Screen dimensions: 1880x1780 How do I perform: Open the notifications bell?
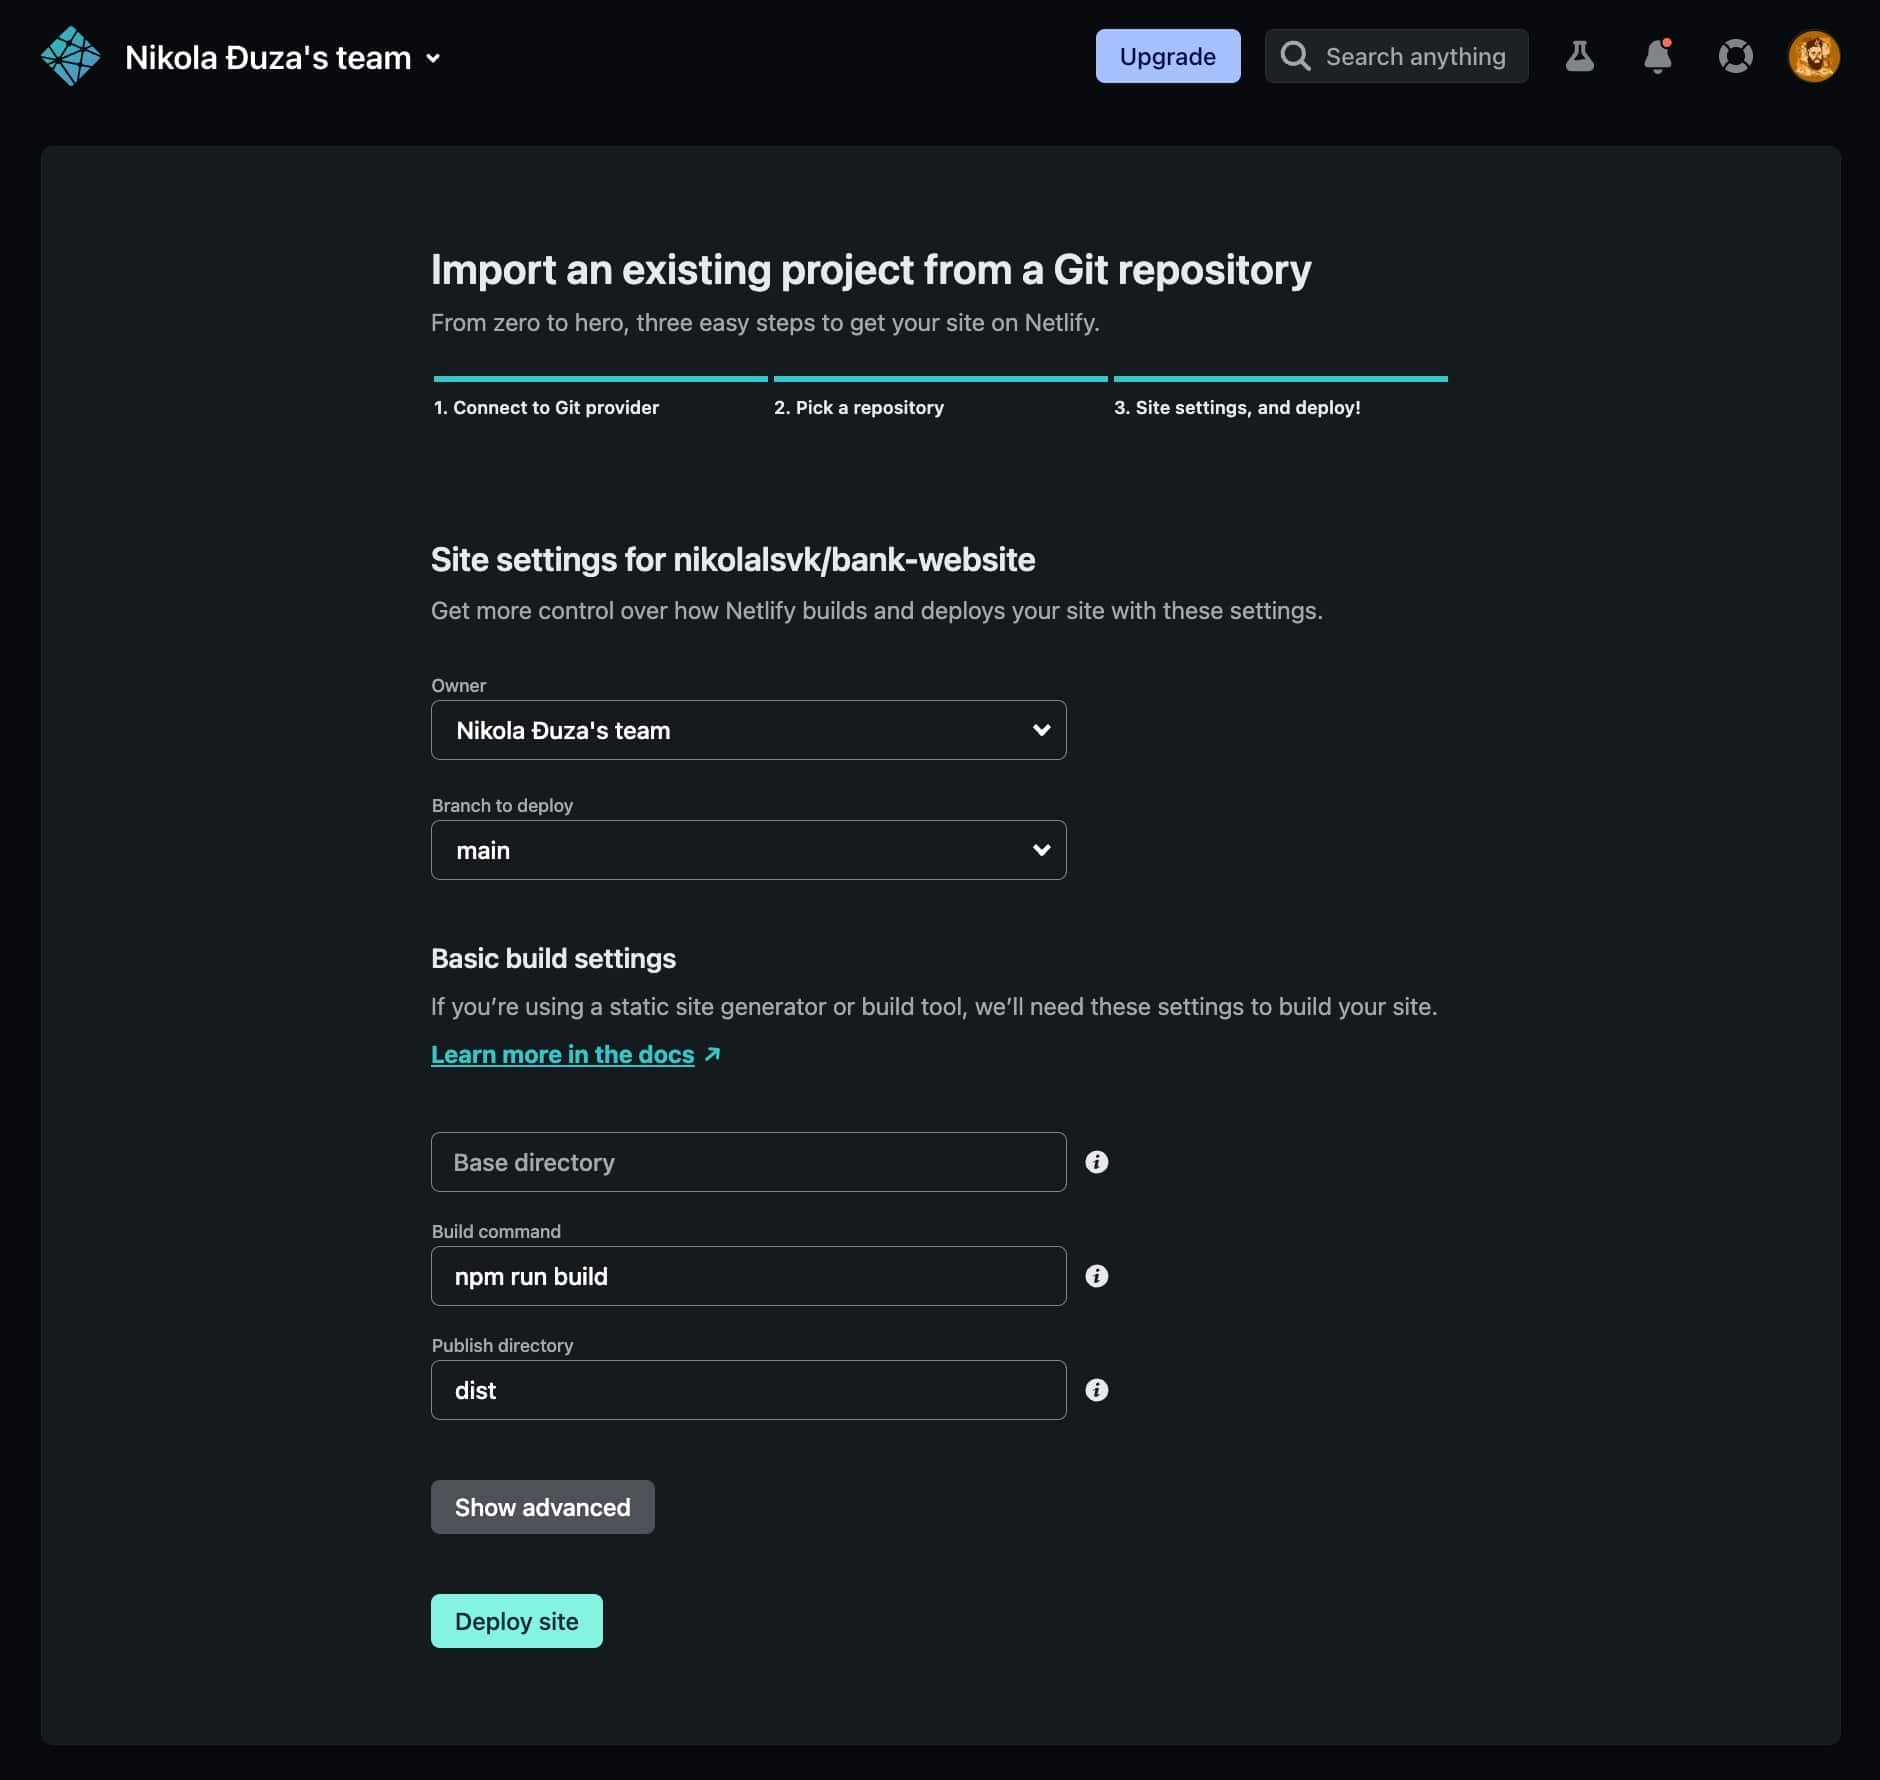[1657, 57]
